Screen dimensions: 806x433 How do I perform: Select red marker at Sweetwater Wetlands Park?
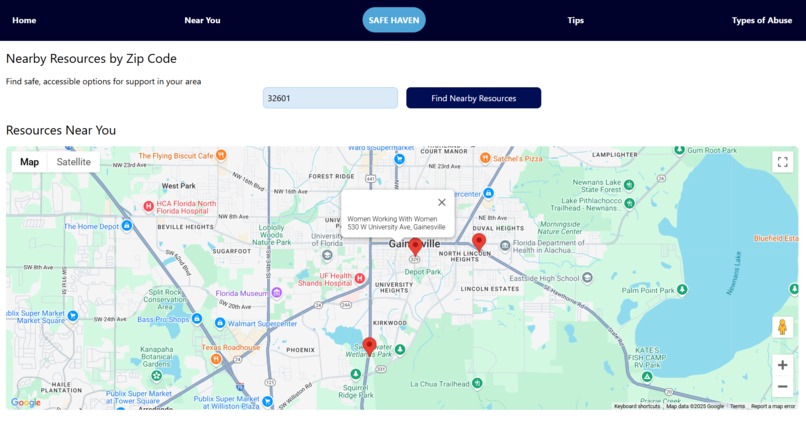(x=369, y=347)
